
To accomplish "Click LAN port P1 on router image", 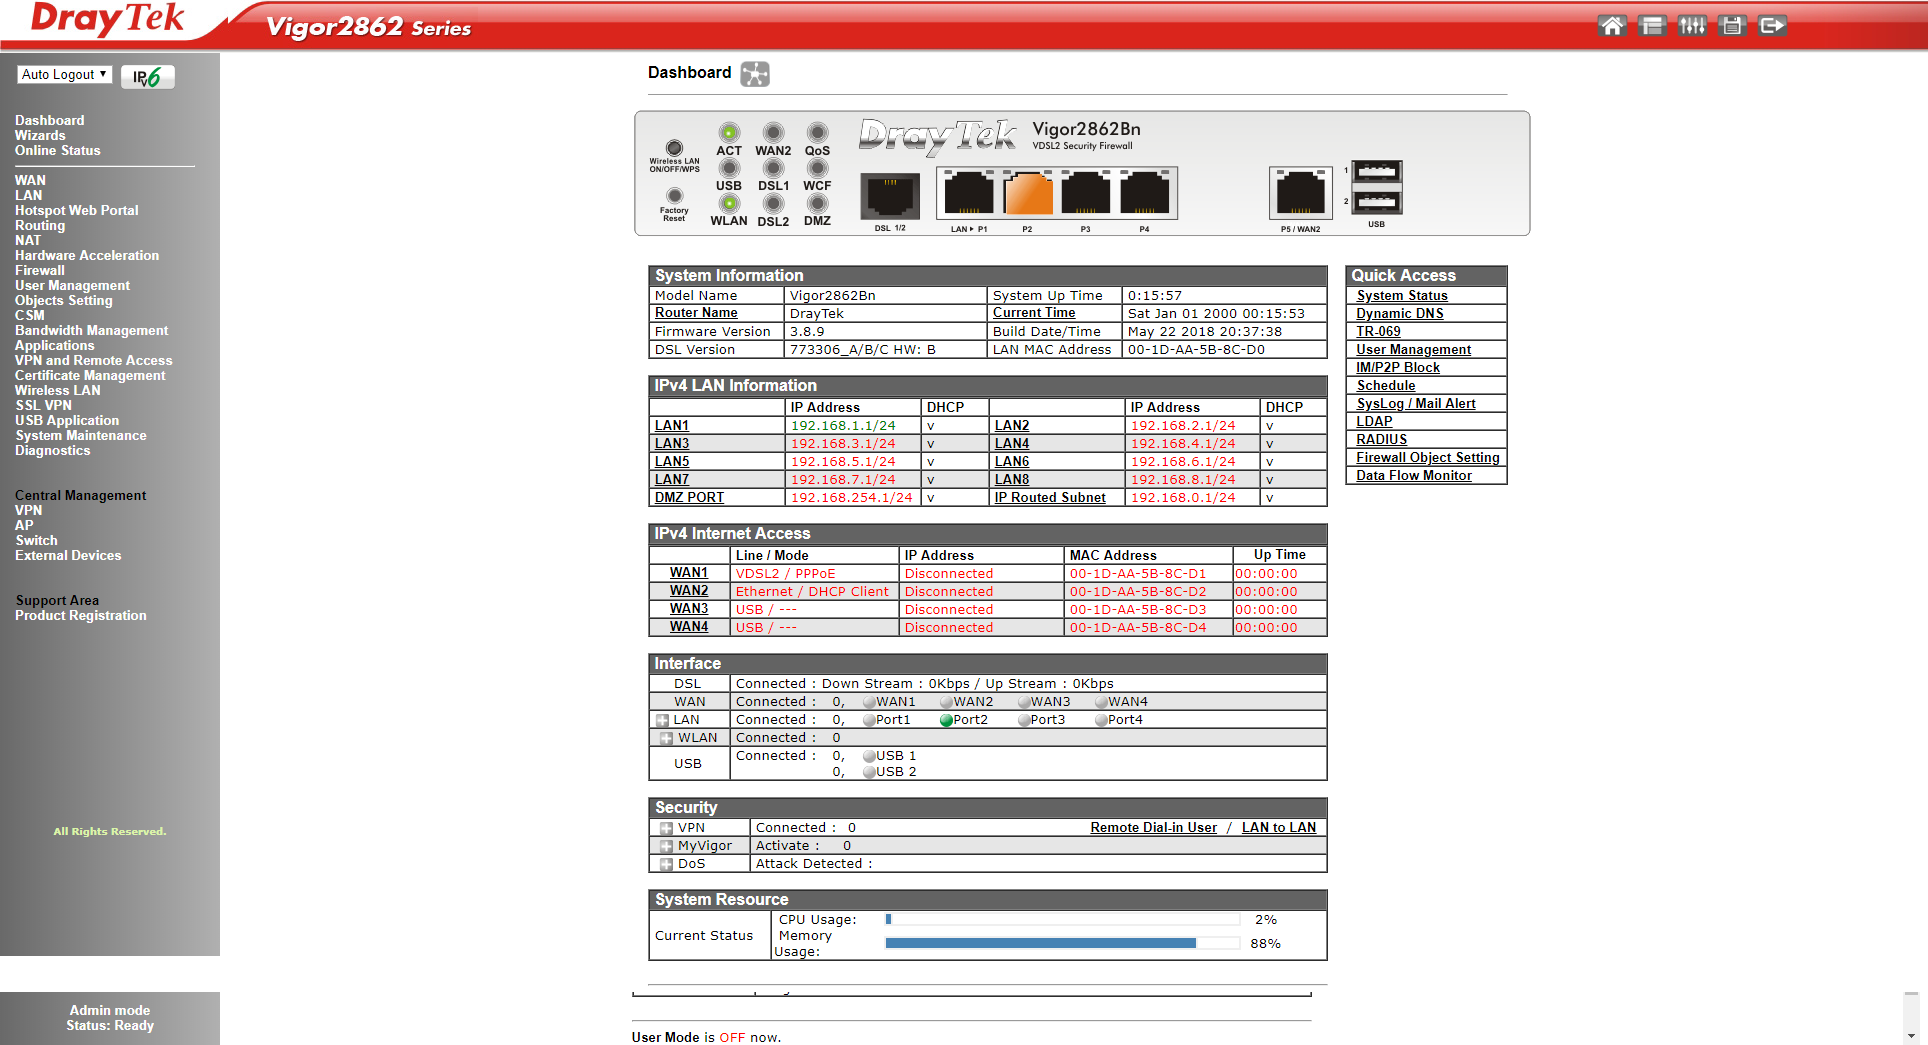I will click(968, 193).
